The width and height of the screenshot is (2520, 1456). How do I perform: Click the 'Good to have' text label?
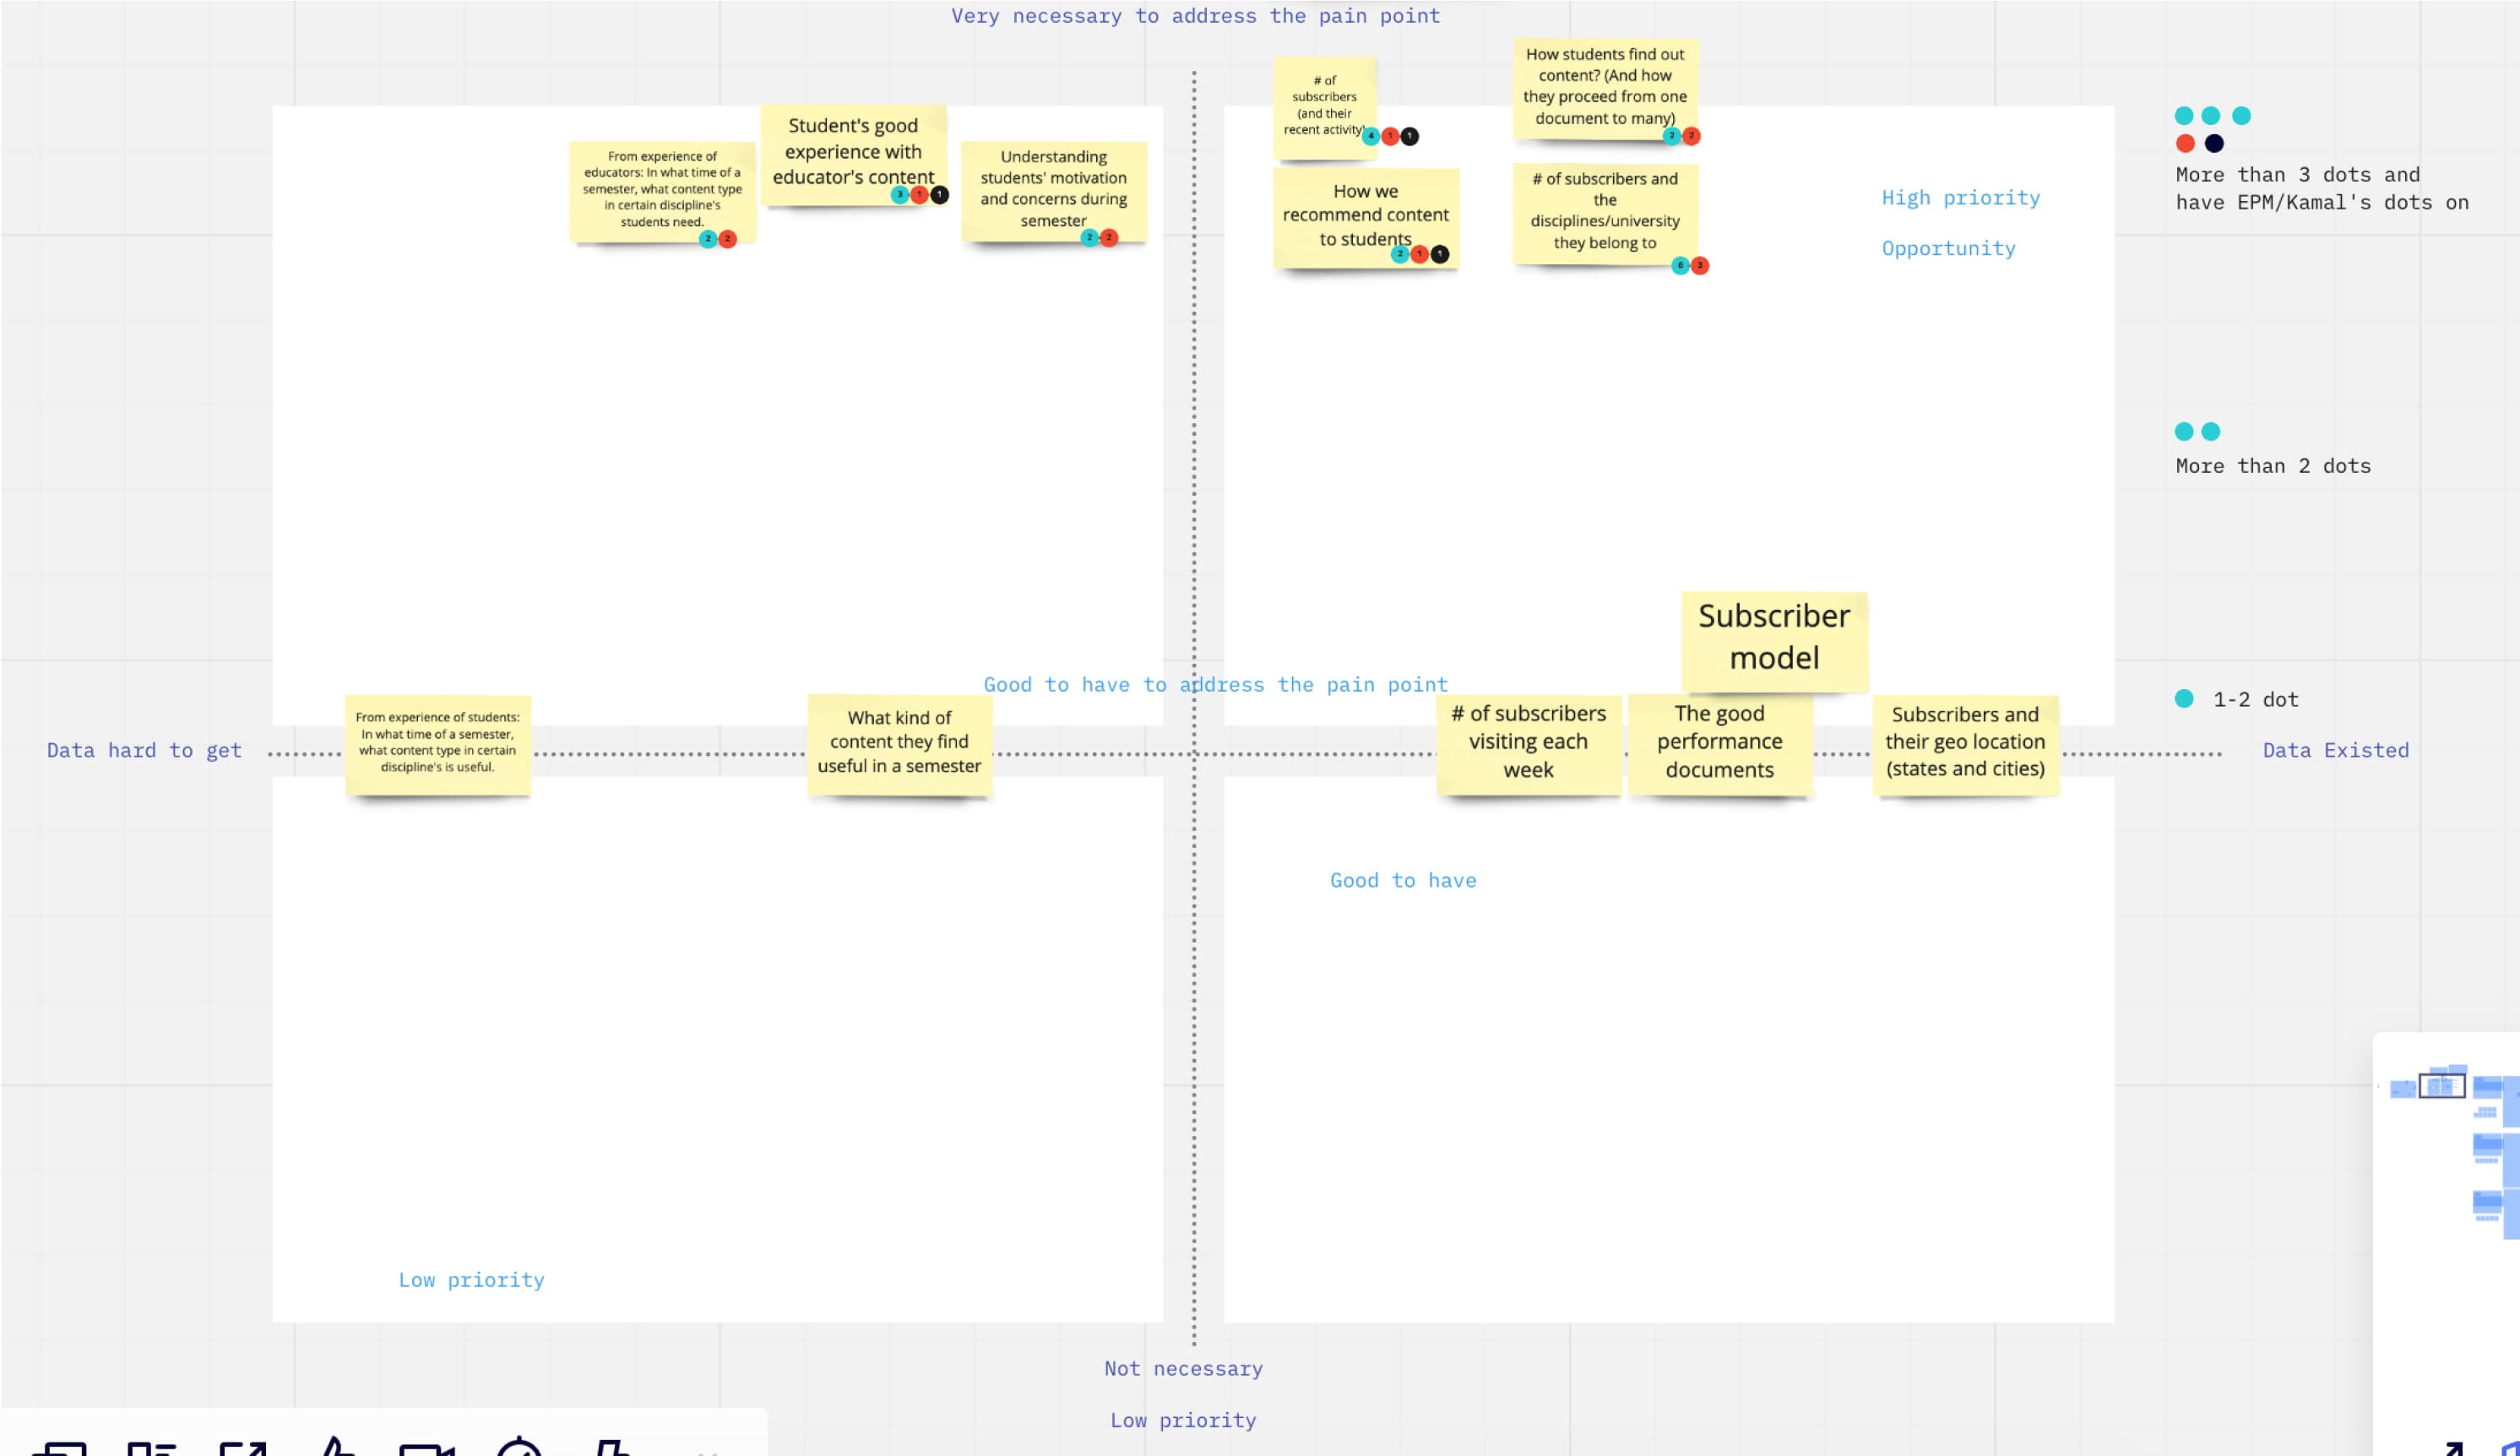click(1402, 880)
